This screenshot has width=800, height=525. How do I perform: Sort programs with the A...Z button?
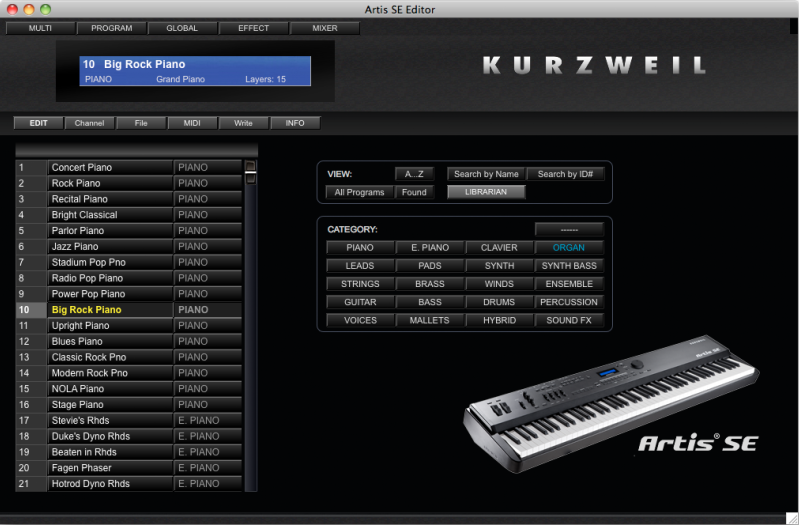point(414,174)
